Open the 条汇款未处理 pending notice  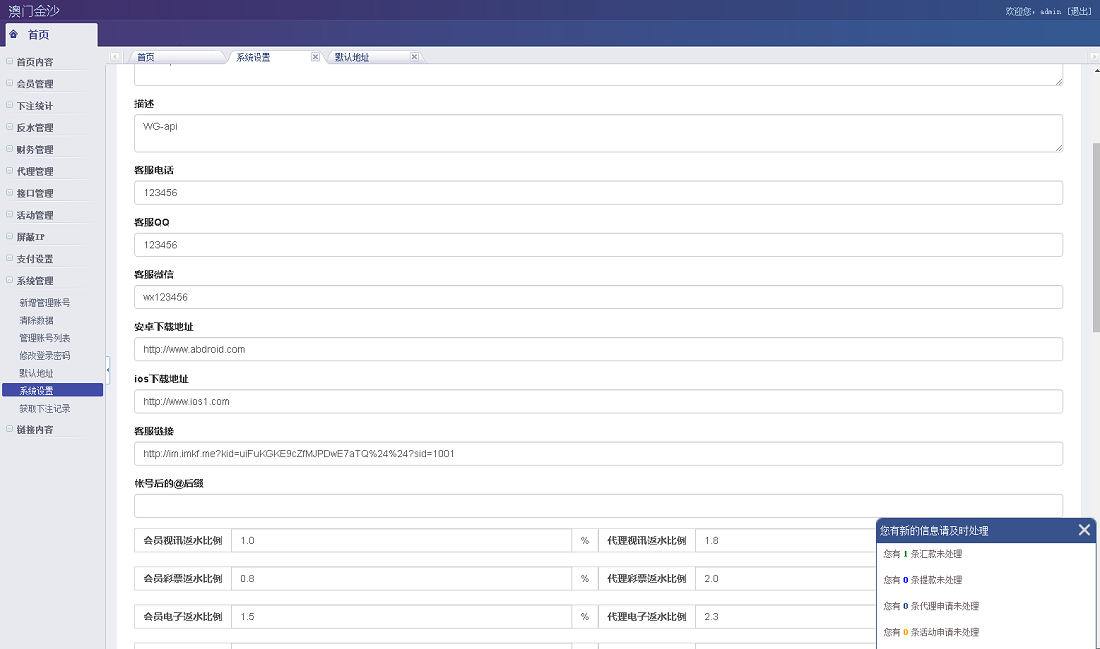pos(923,554)
